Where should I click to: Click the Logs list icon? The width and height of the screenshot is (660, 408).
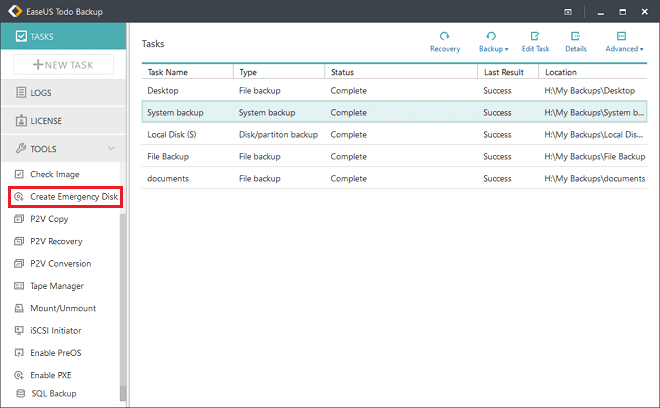point(21,92)
